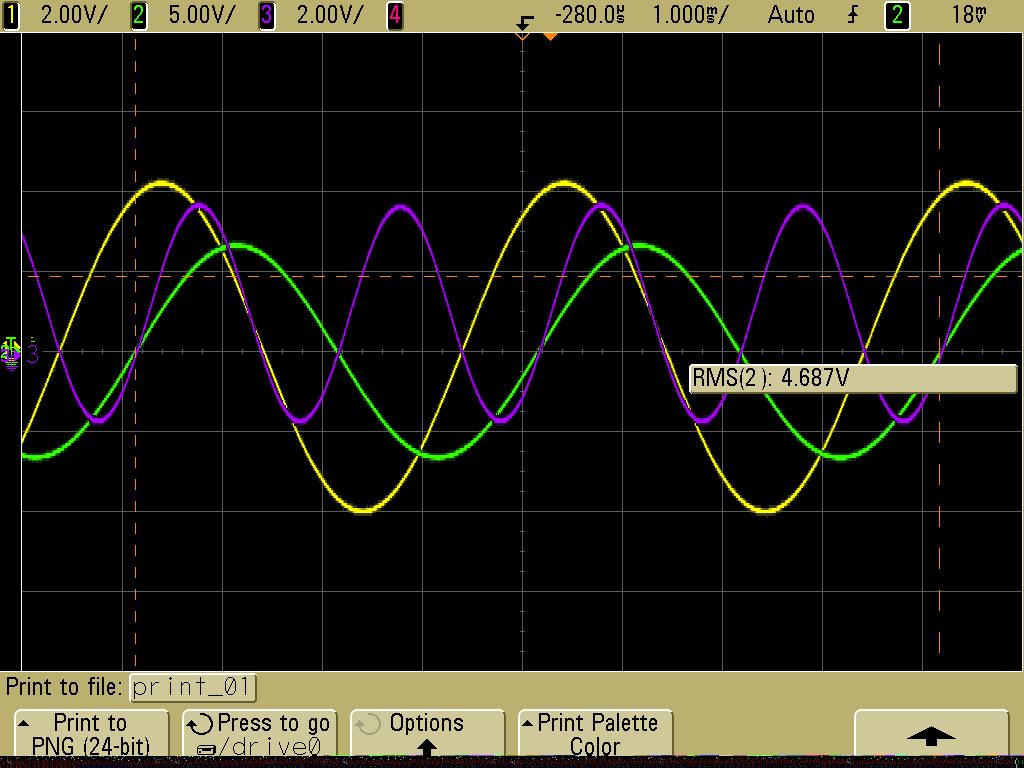This screenshot has height=768, width=1024.
Task: Click the channel 1 2.00V/ scale readout
Action: (x=73, y=15)
